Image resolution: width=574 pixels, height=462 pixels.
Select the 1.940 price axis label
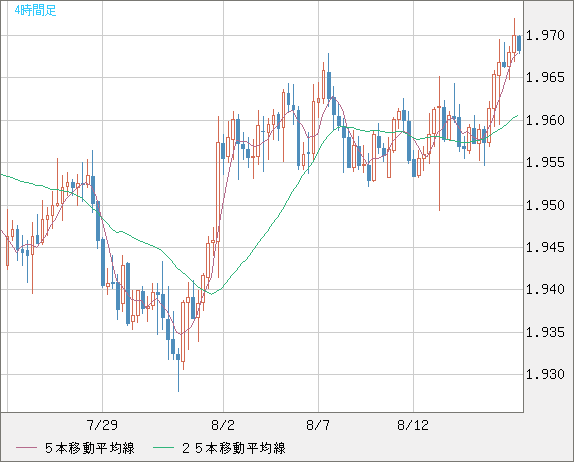[x=545, y=290]
